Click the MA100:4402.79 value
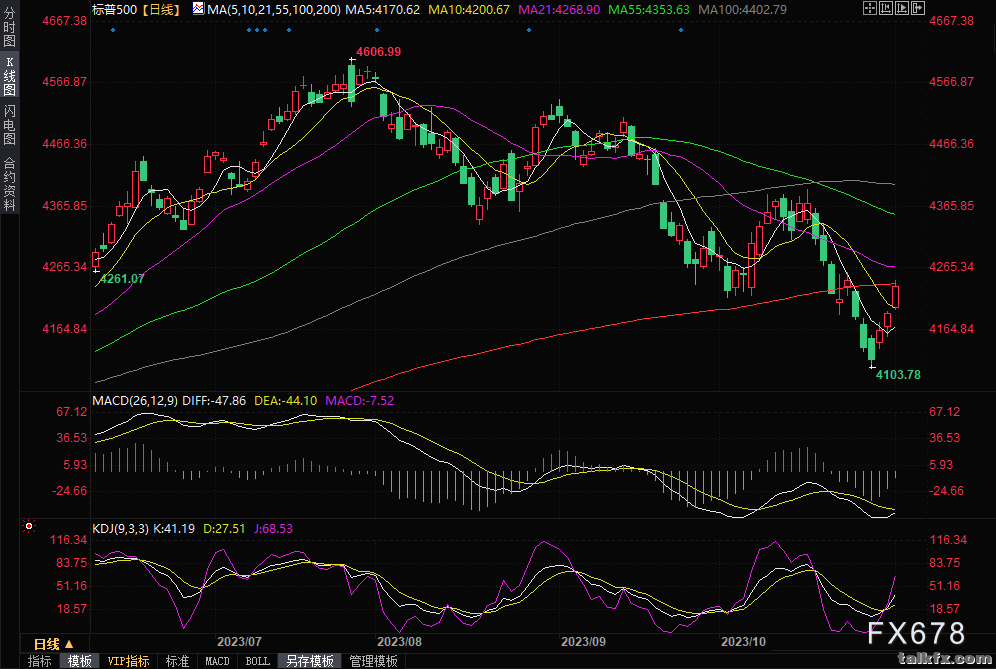The width and height of the screenshot is (996, 669). click(742, 10)
